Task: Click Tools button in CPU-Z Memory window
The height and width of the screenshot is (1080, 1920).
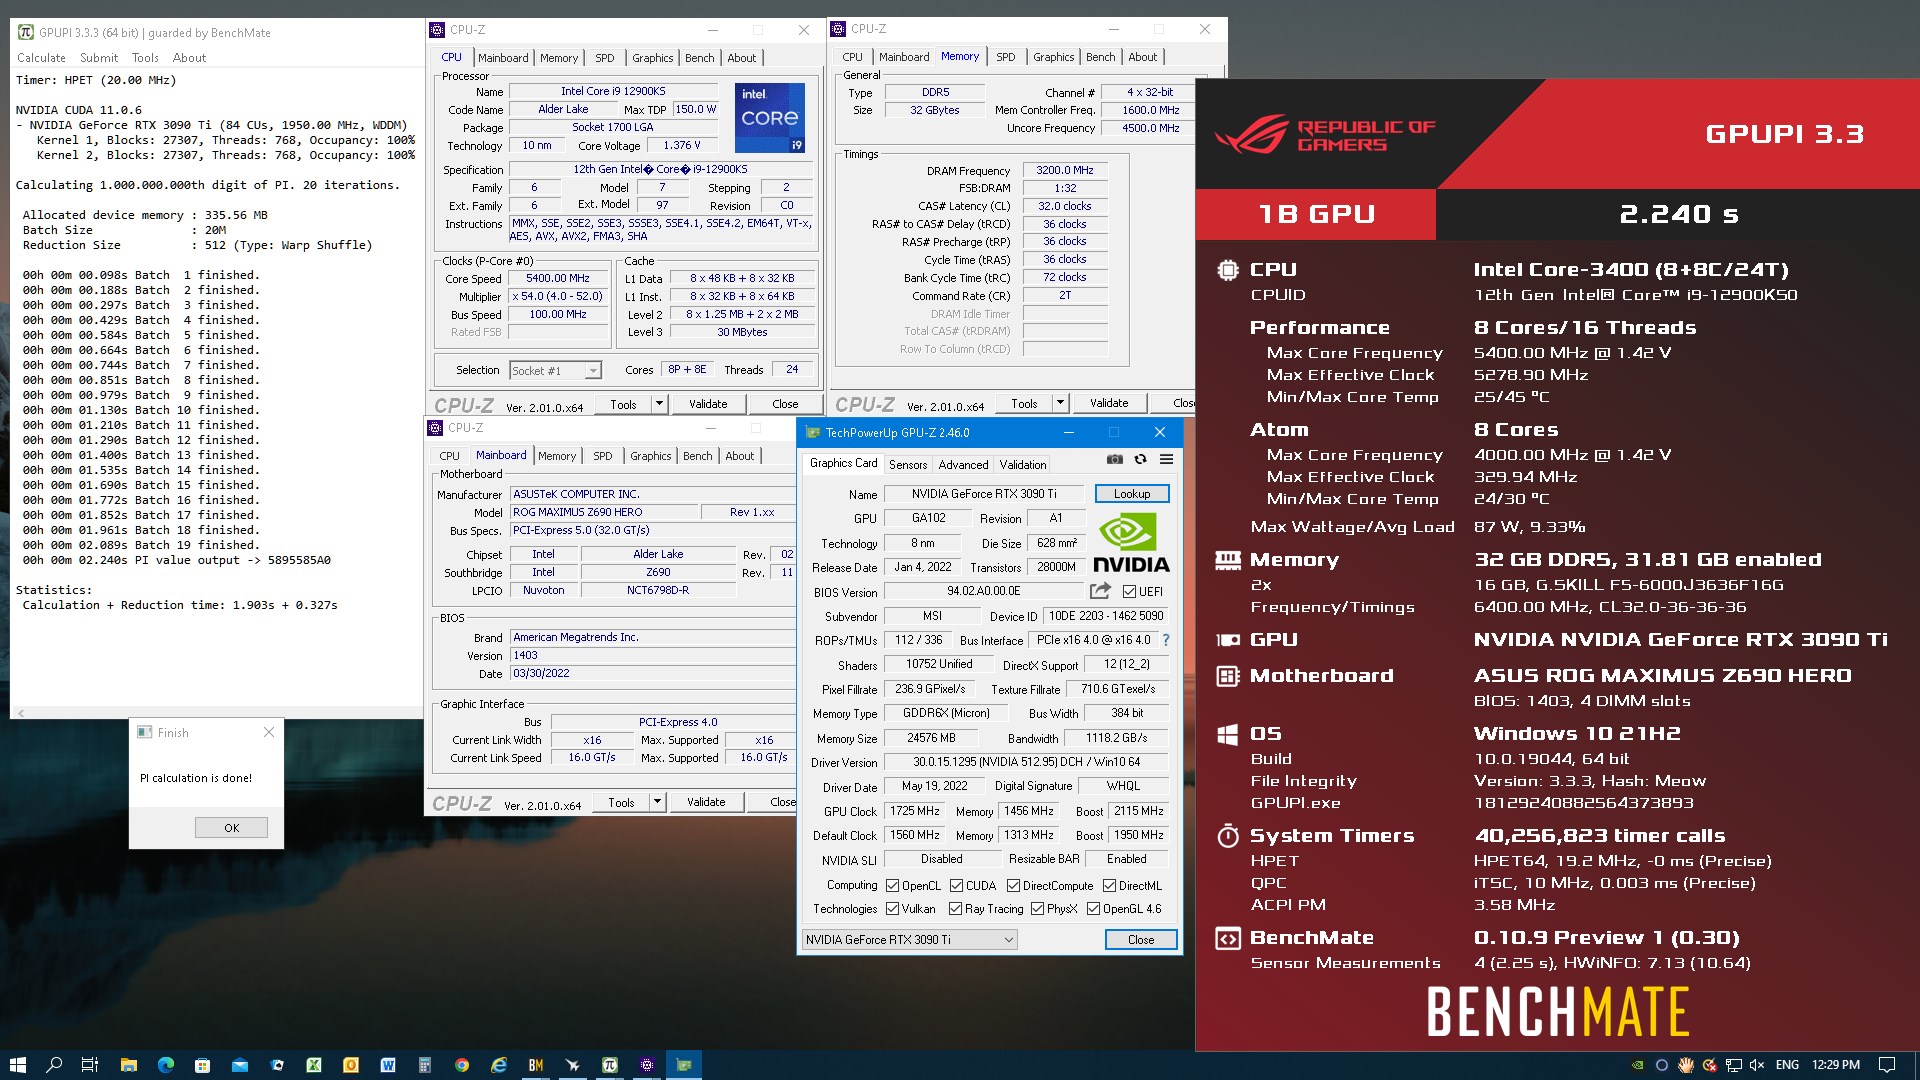Action: pos(1024,403)
